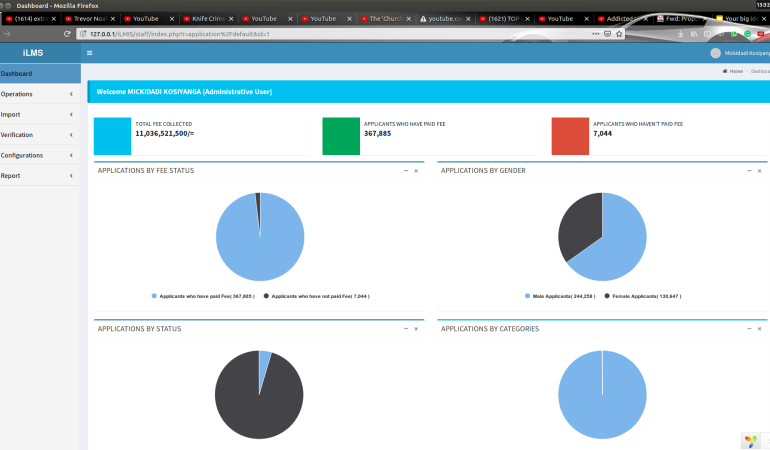The image size is (770, 450).
Task: Click the Home breadcrumb icon
Action: coord(726,71)
